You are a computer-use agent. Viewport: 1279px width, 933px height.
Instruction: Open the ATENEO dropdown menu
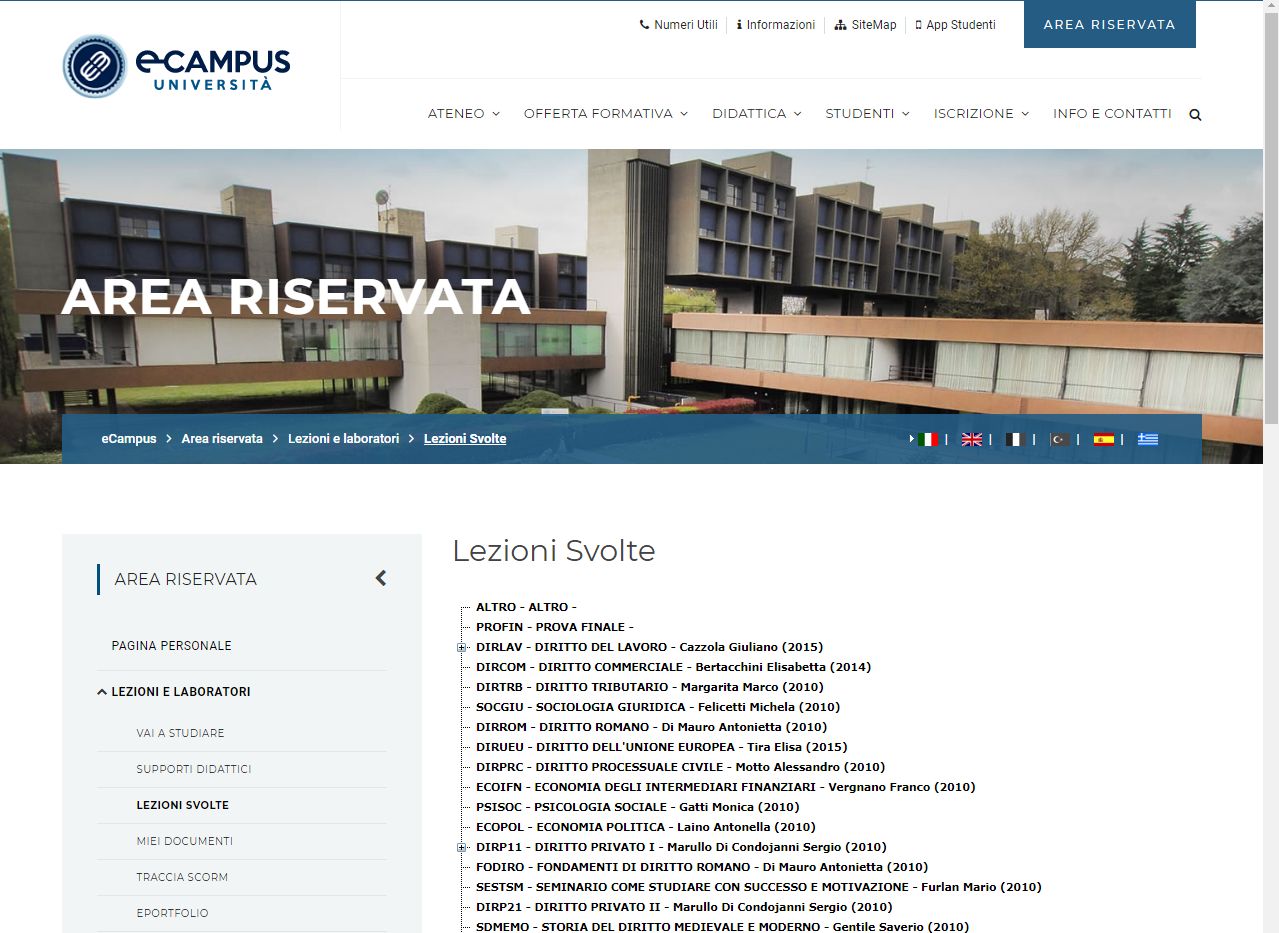[x=464, y=114]
